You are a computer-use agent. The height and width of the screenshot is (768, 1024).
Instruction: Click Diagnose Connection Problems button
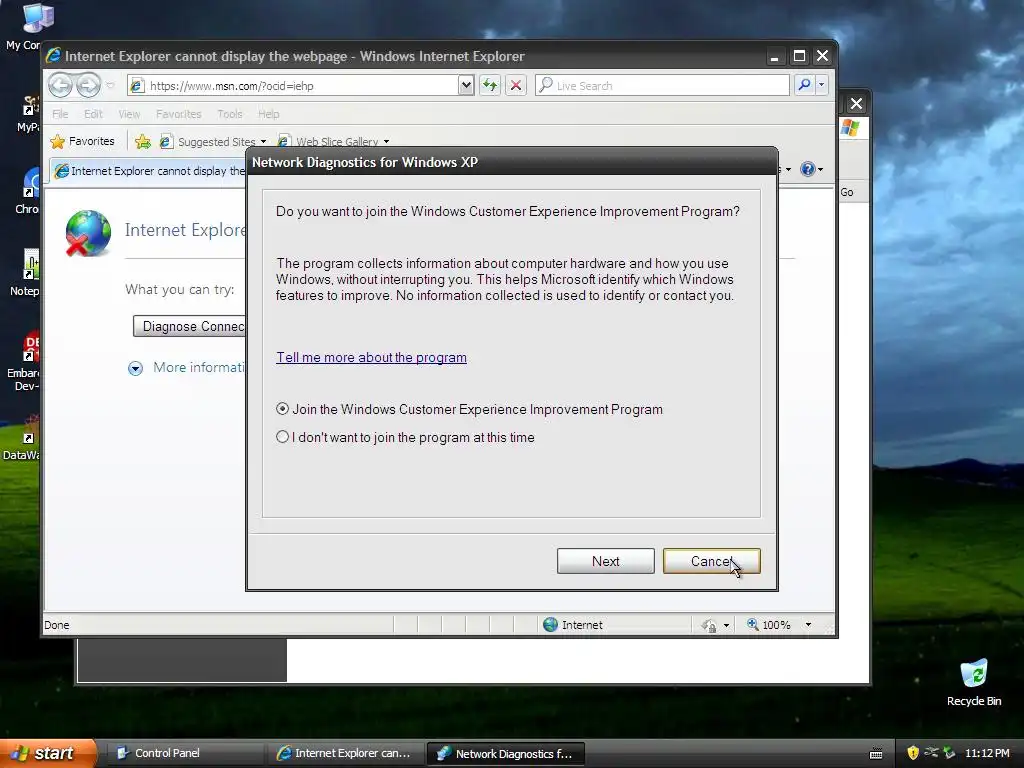coord(189,326)
